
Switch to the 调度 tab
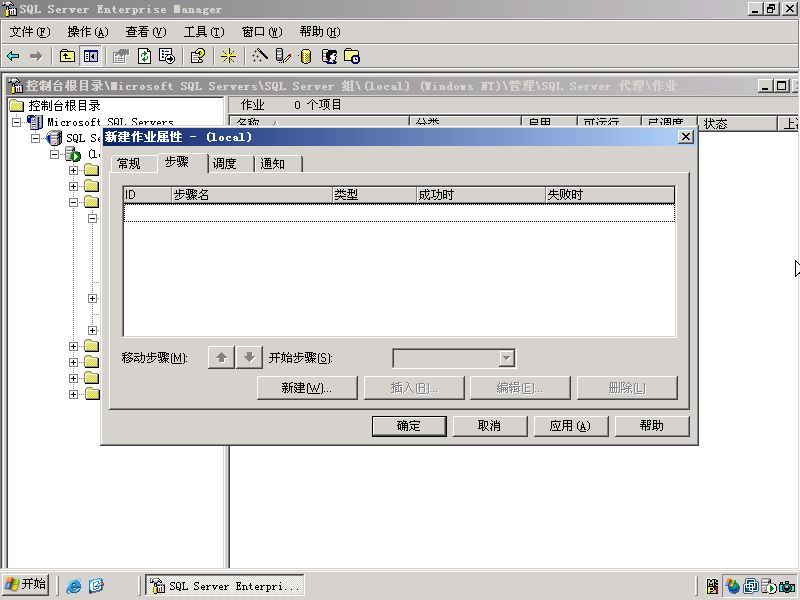pyautogui.click(x=230, y=164)
